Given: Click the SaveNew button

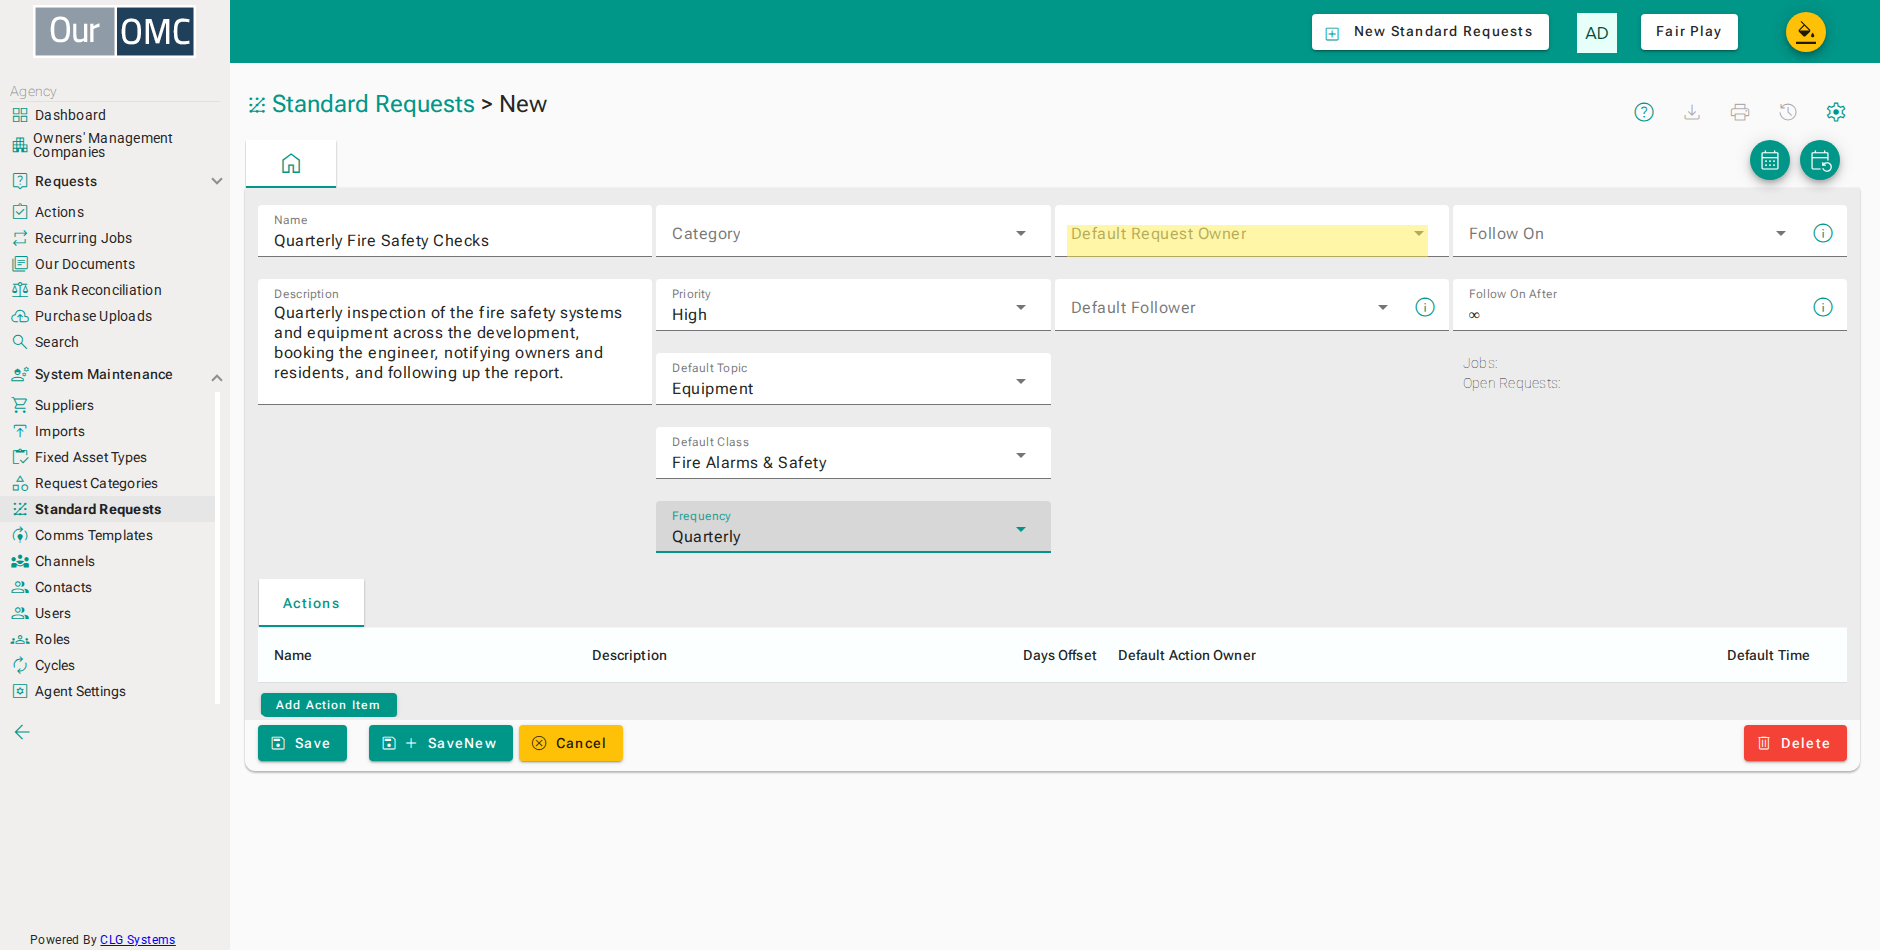Looking at the screenshot, I should (x=441, y=743).
